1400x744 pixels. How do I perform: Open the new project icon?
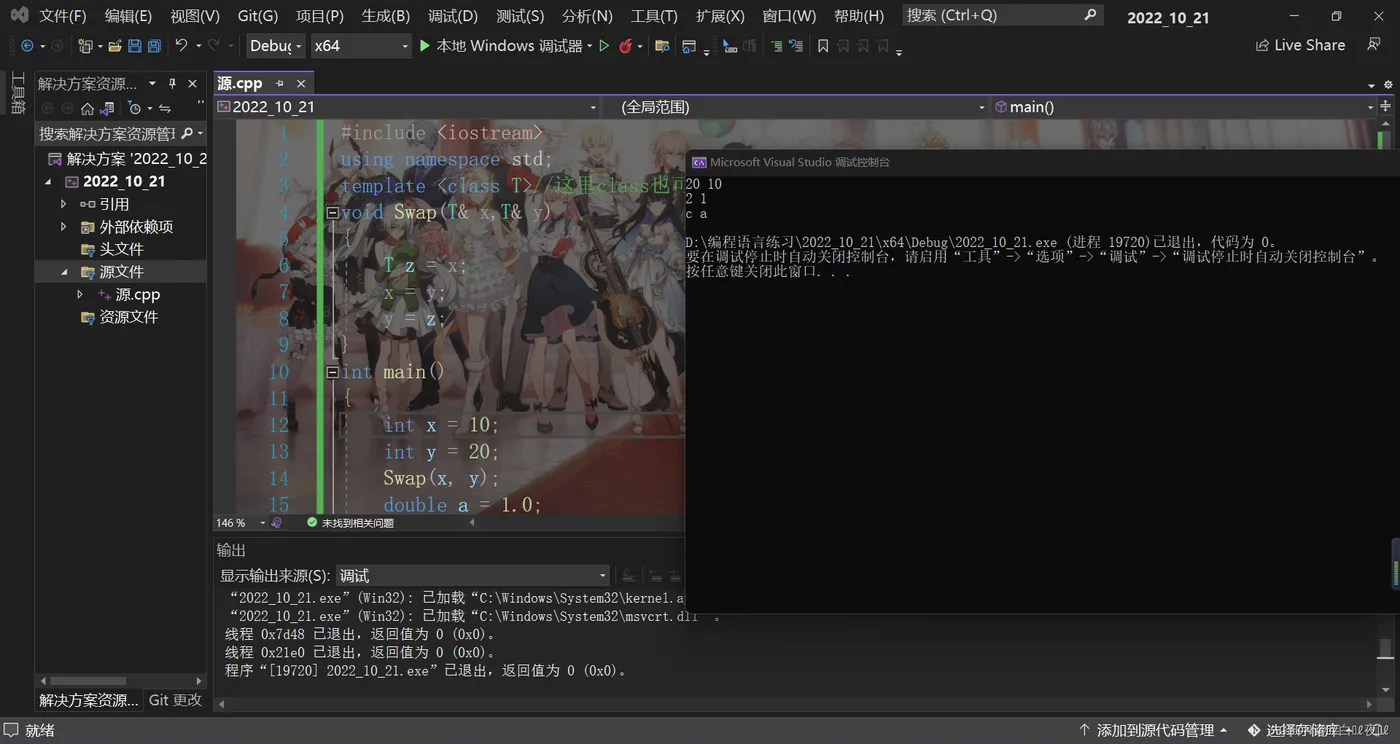(85, 46)
